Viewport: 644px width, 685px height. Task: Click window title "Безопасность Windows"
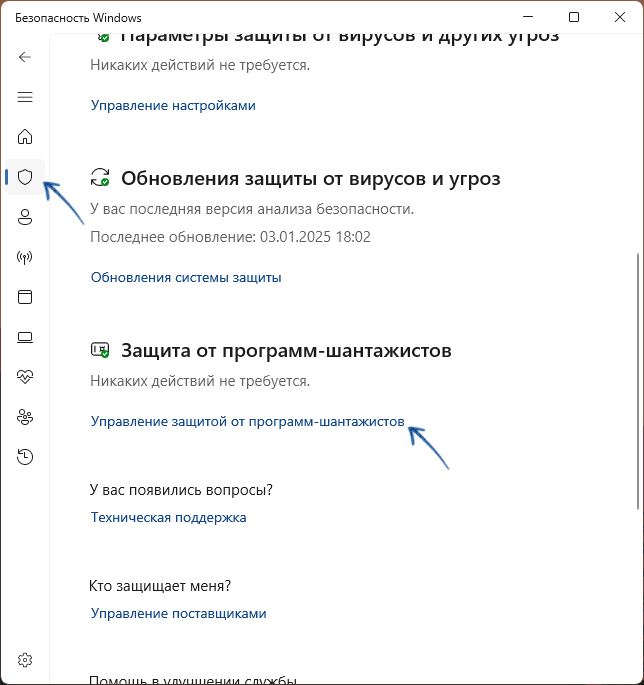click(78, 18)
